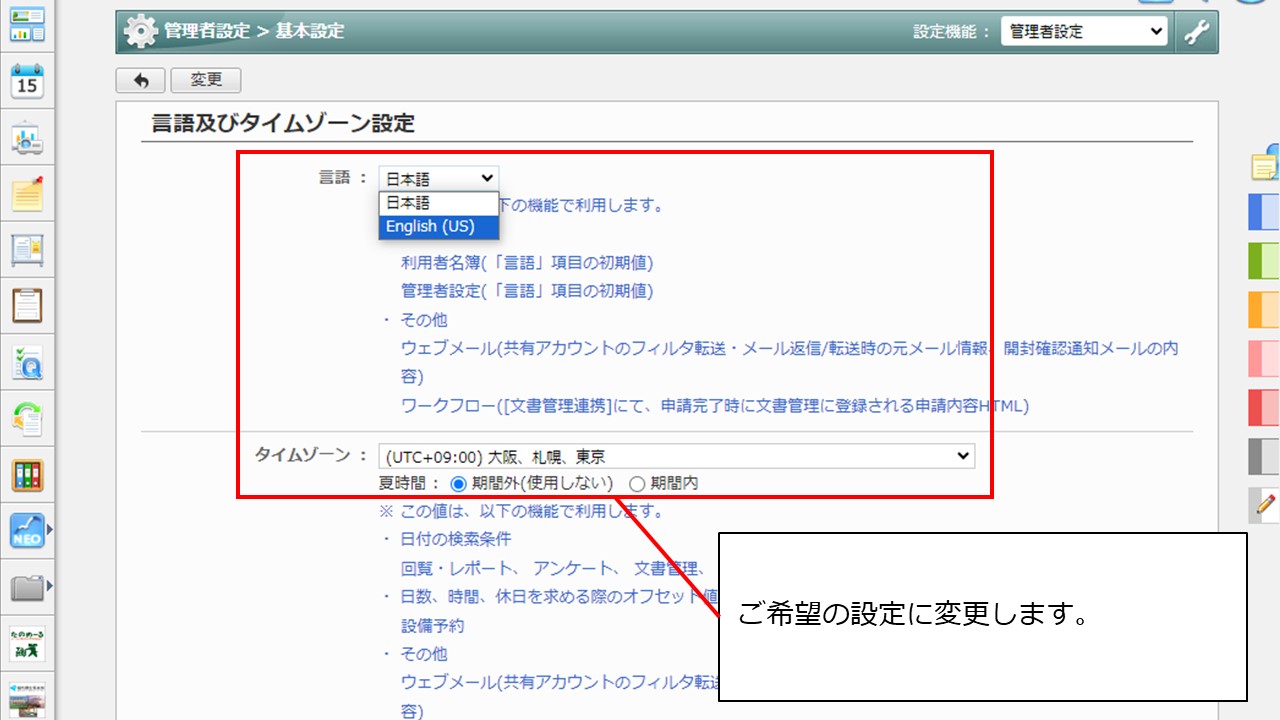The height and width of the screenshot is (720, 1280).
Task: Open the gray folder icon in sidebar
Action: point(28,586)
